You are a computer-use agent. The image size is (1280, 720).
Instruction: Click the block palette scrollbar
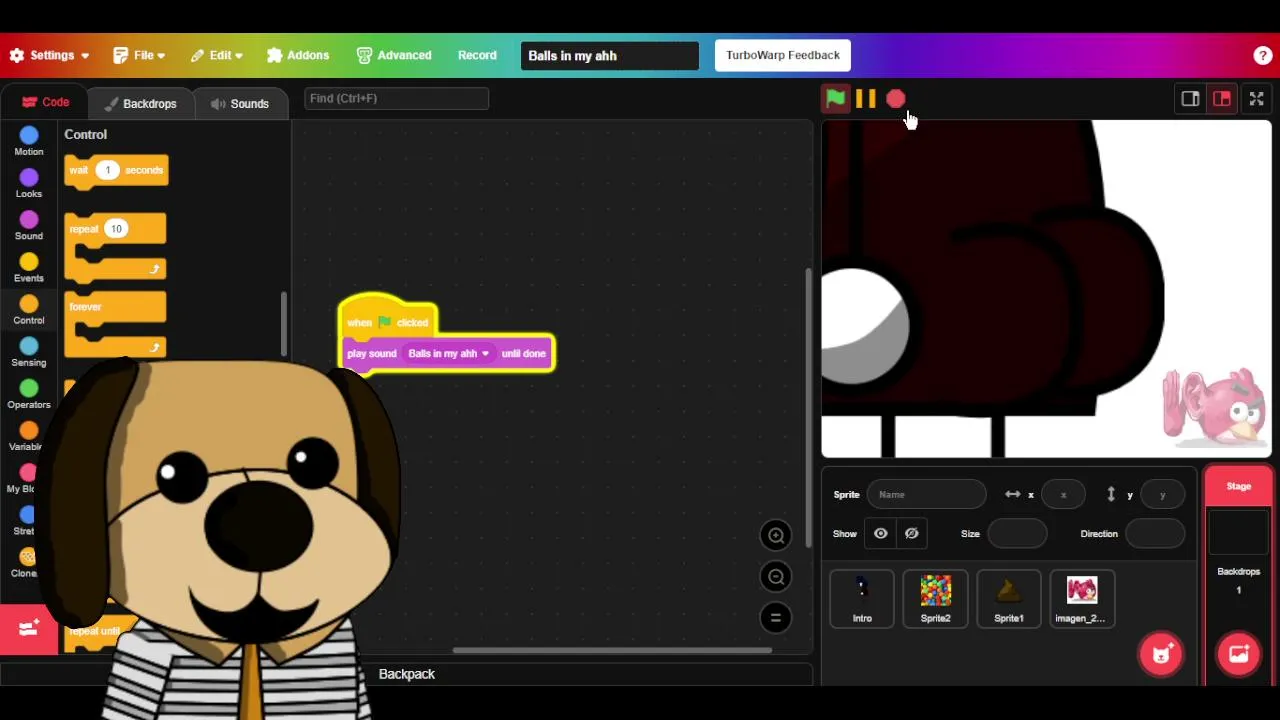(x=284, y=322)
